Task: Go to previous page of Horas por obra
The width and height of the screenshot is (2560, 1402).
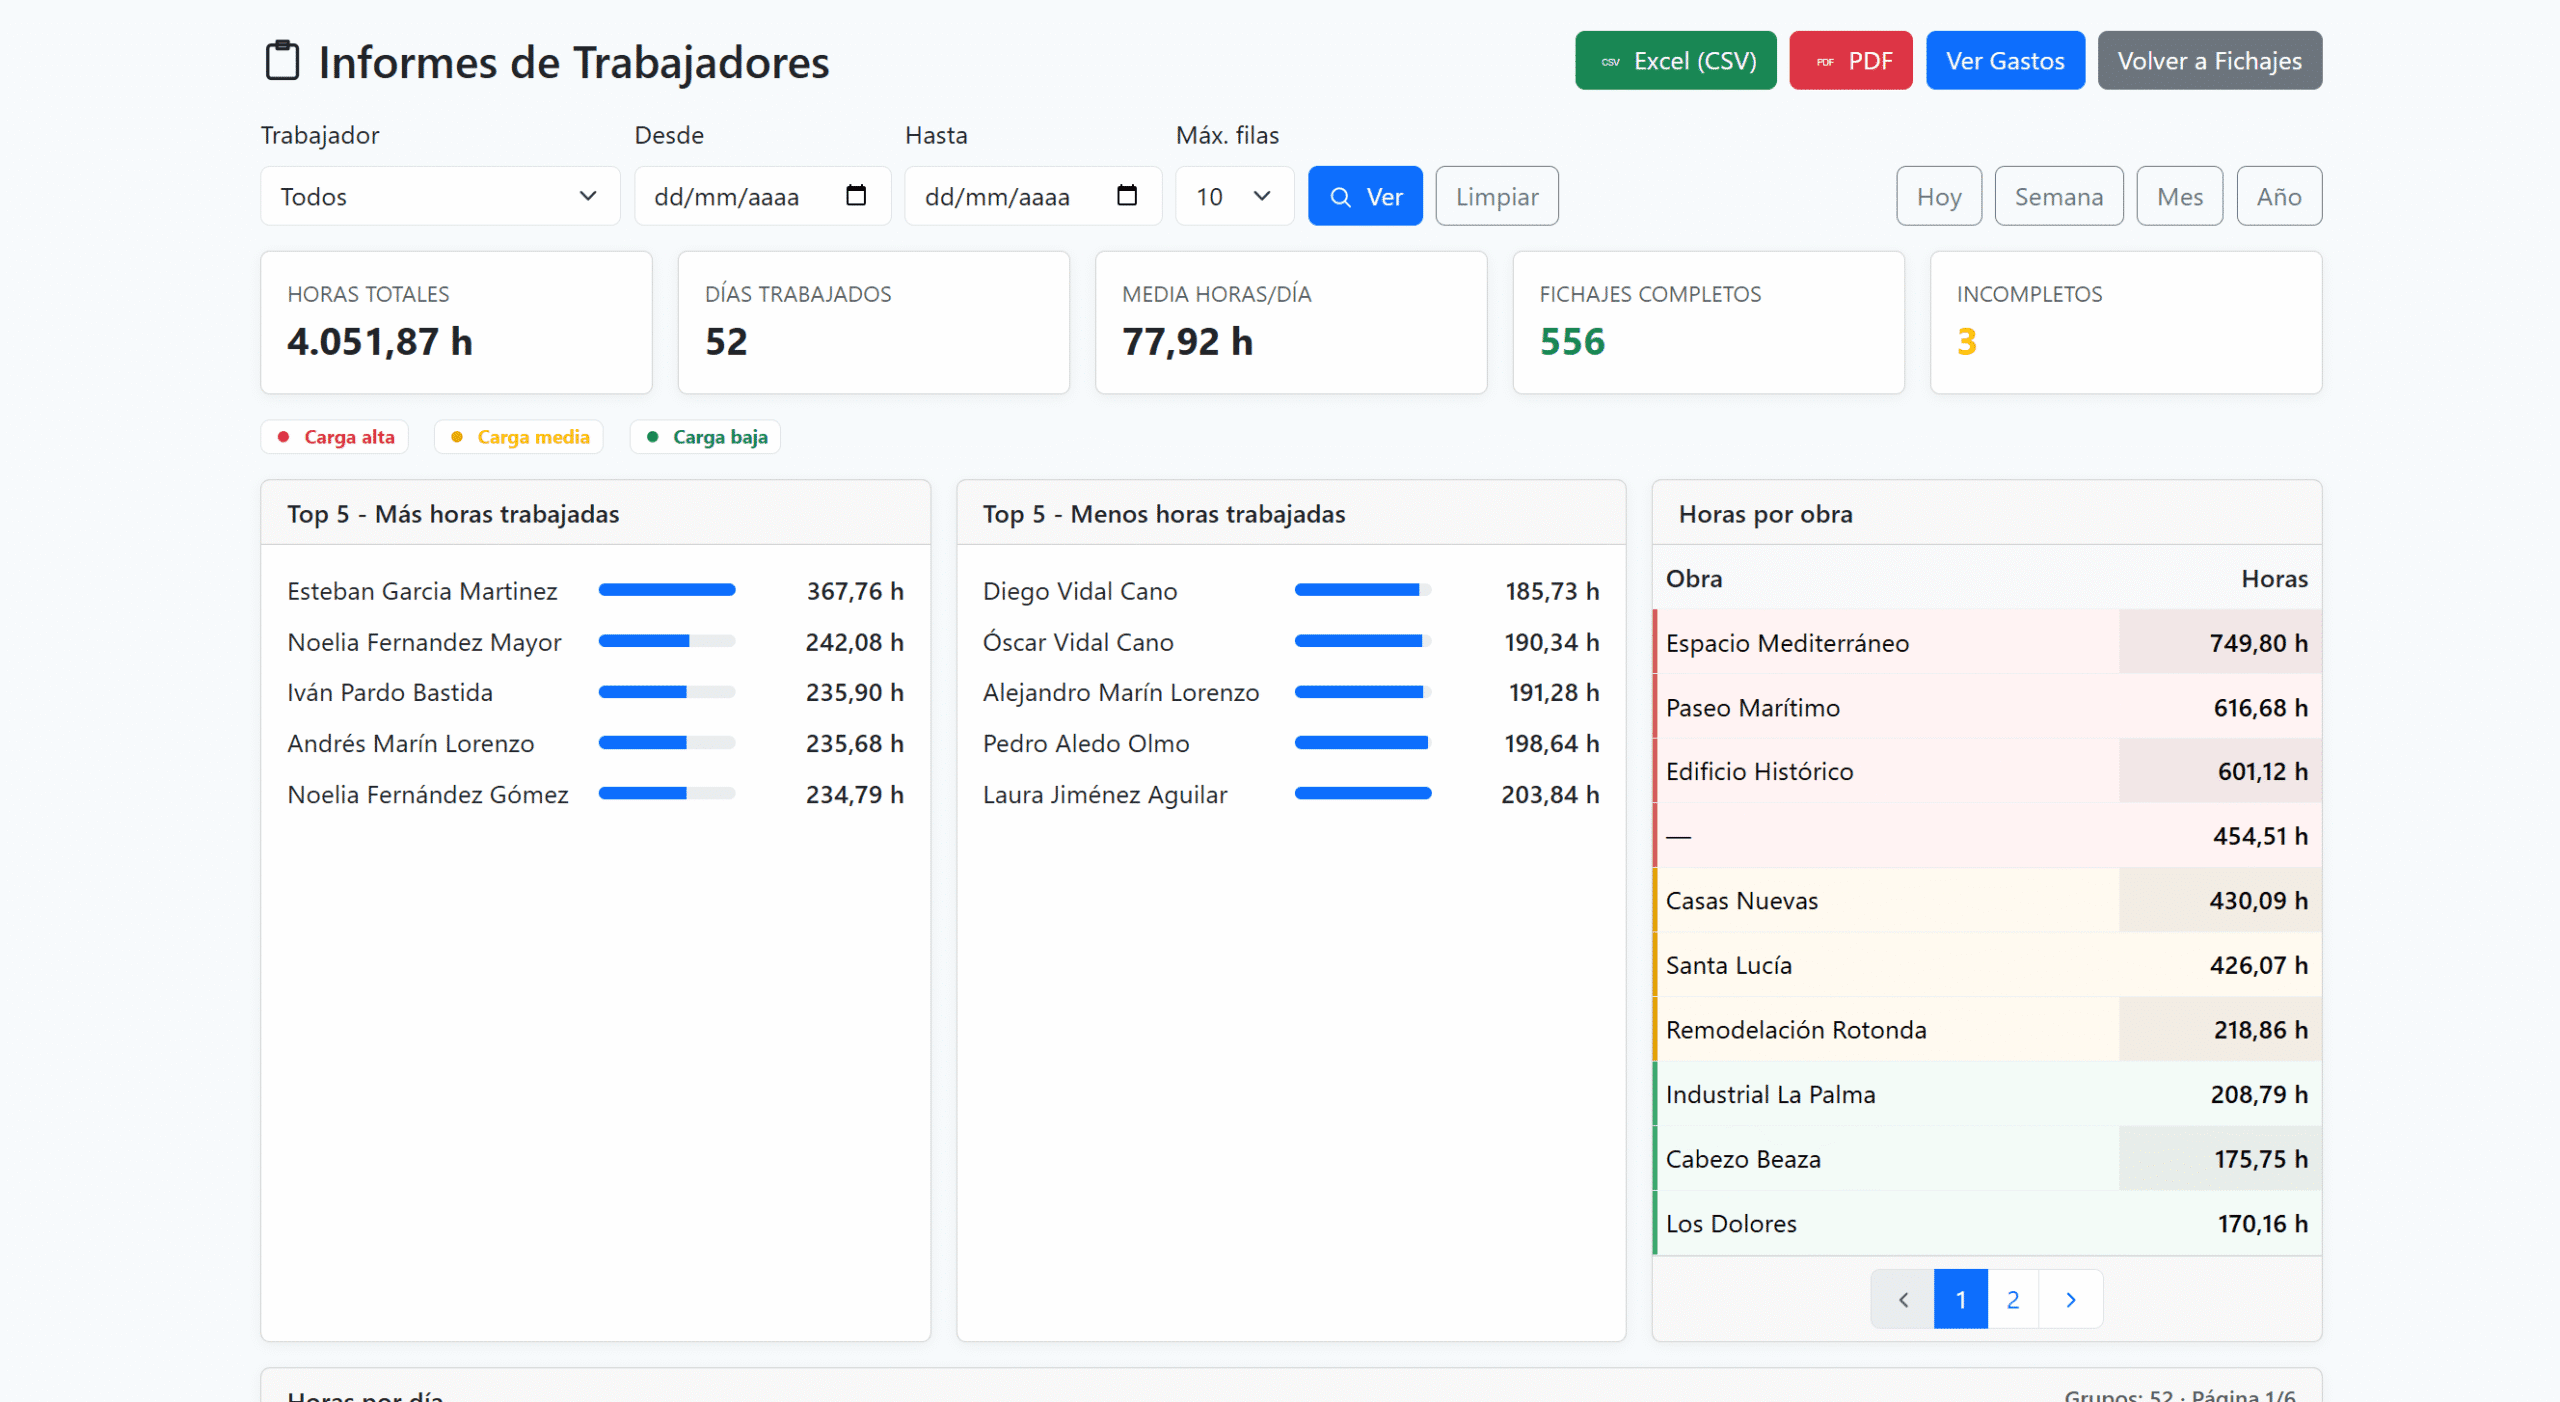Action: [1903, 1299]
